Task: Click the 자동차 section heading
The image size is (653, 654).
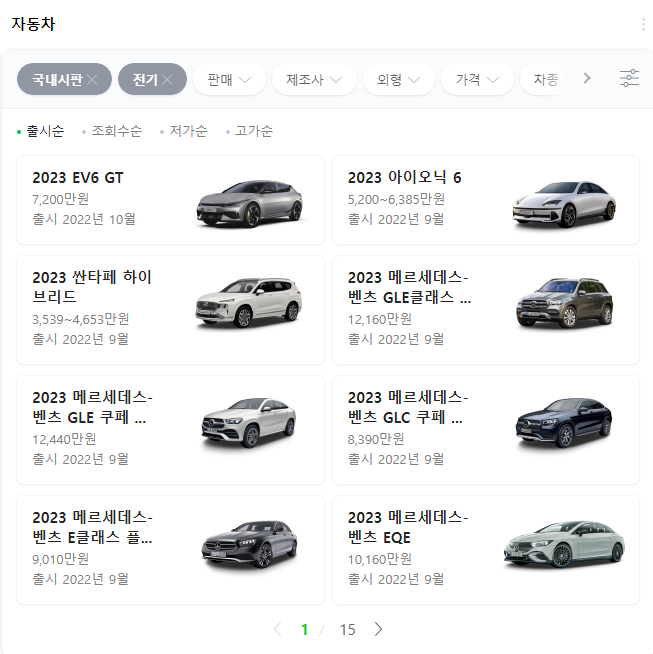Action: point(33,24)
